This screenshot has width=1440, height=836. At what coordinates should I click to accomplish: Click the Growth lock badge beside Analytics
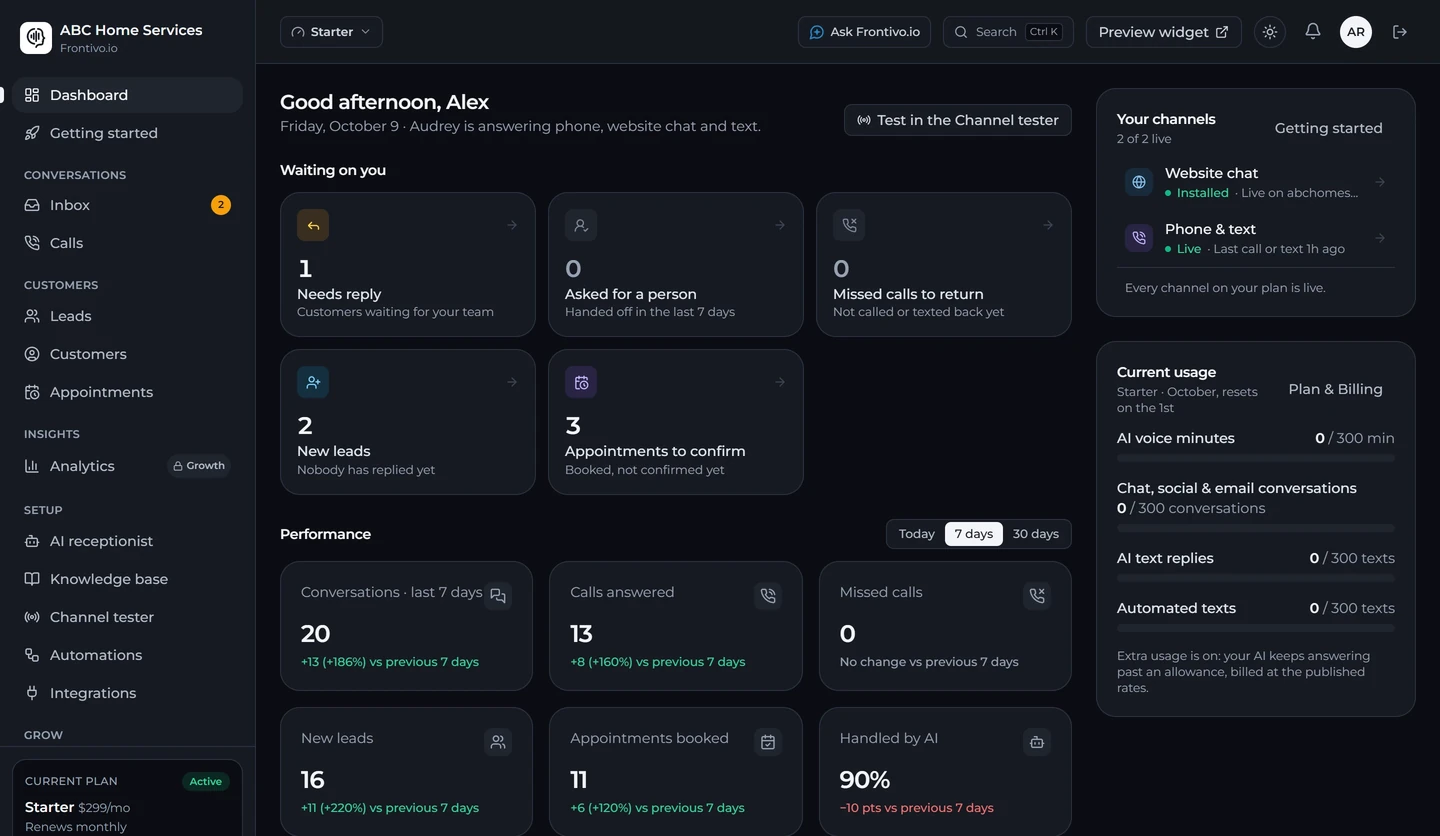coord(198,466)
